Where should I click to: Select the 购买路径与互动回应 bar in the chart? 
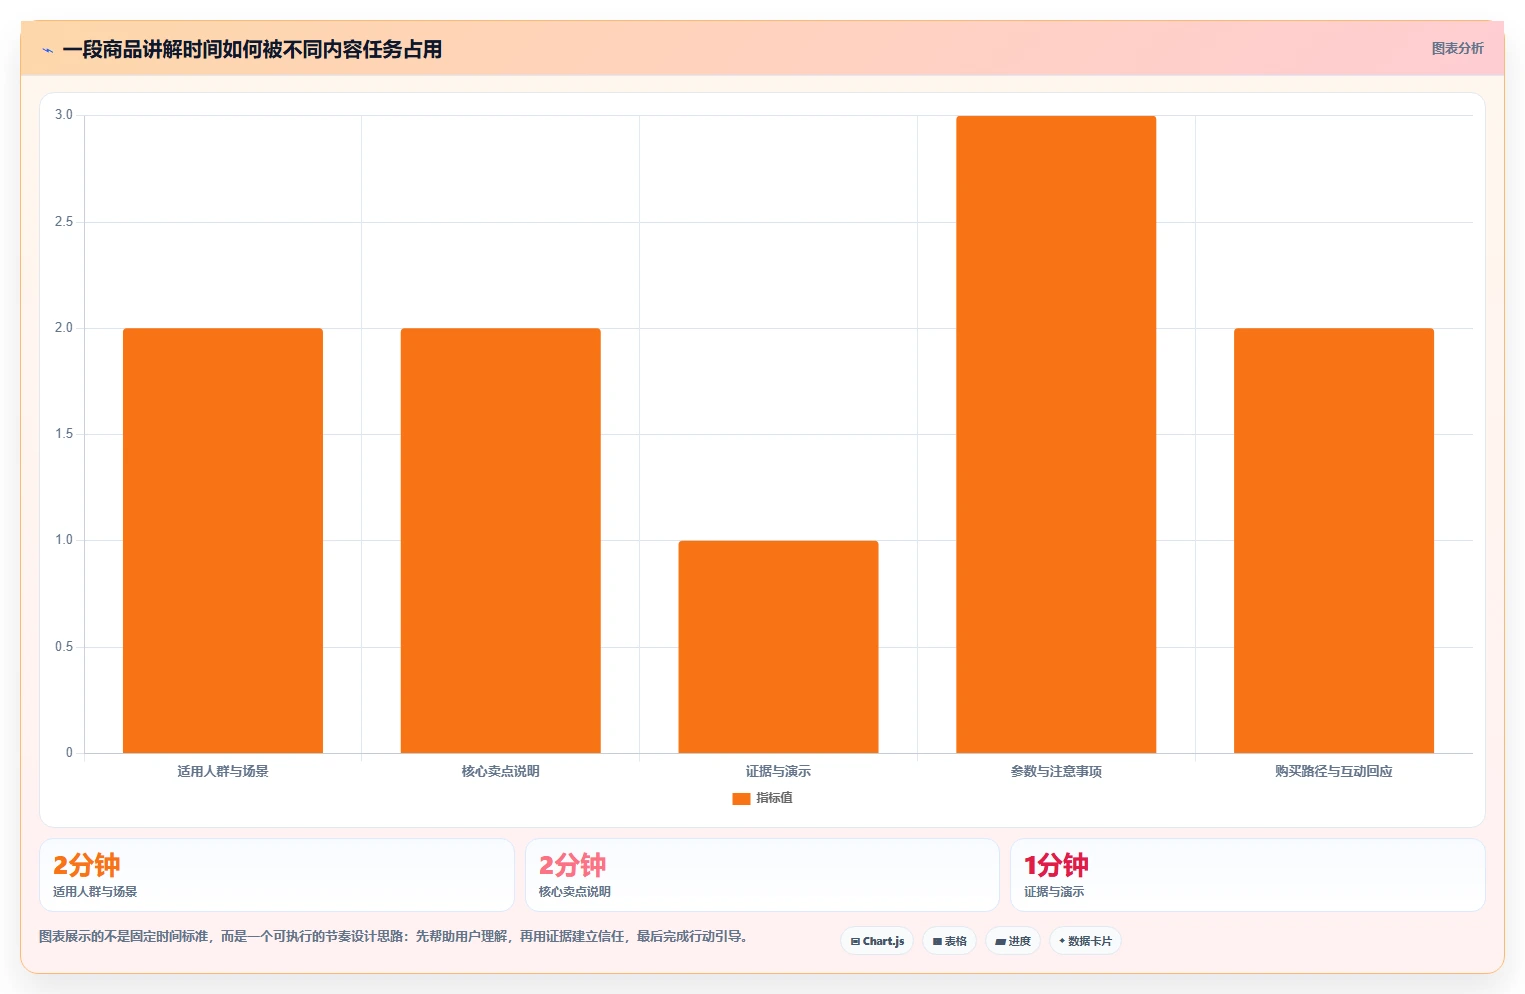[1334, 540]
